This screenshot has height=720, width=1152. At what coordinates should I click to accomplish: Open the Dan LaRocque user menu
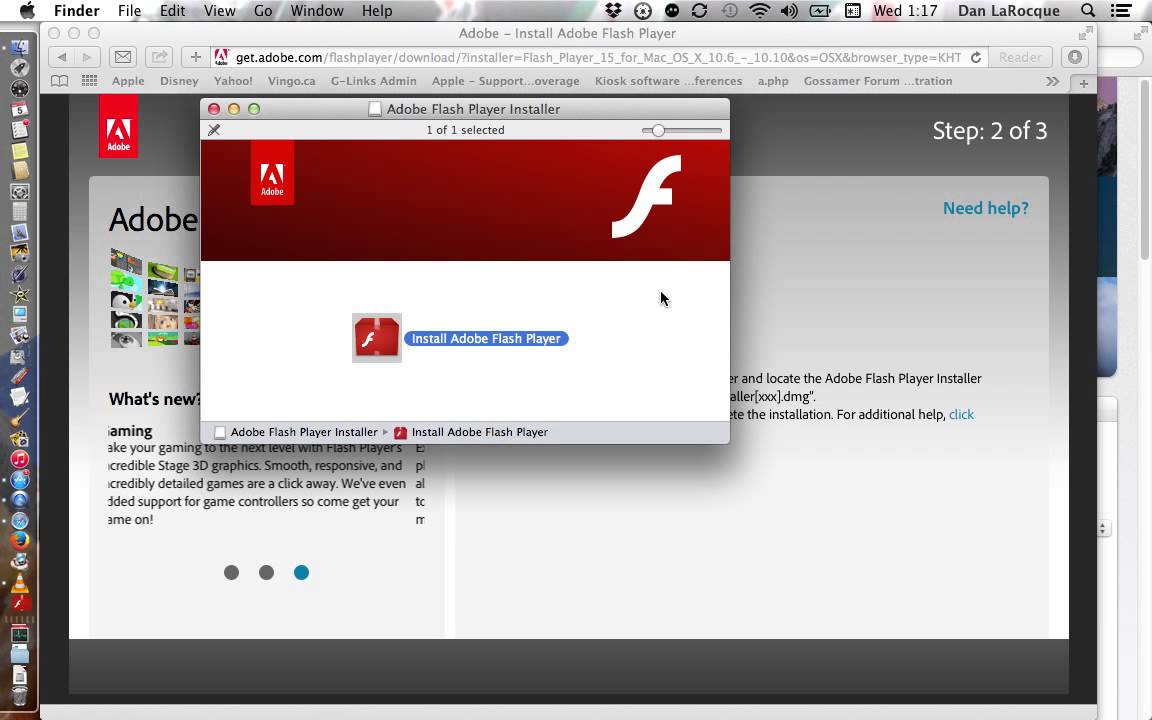coord(1009,11)
